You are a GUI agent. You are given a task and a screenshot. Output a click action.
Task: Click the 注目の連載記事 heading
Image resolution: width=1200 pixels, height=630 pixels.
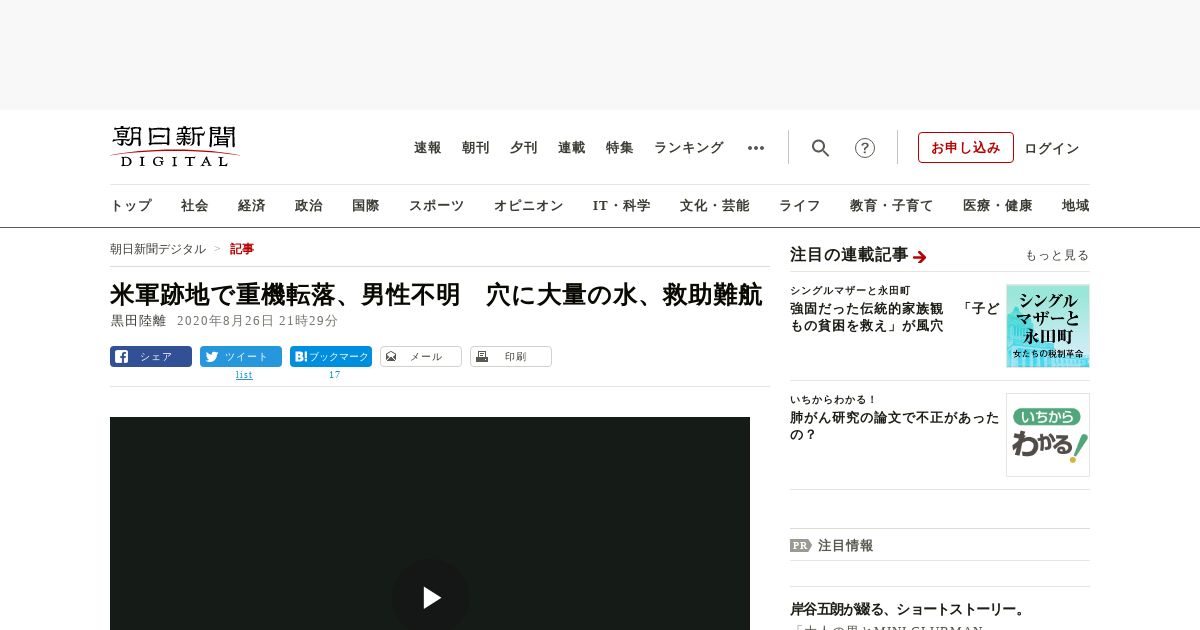849,255
